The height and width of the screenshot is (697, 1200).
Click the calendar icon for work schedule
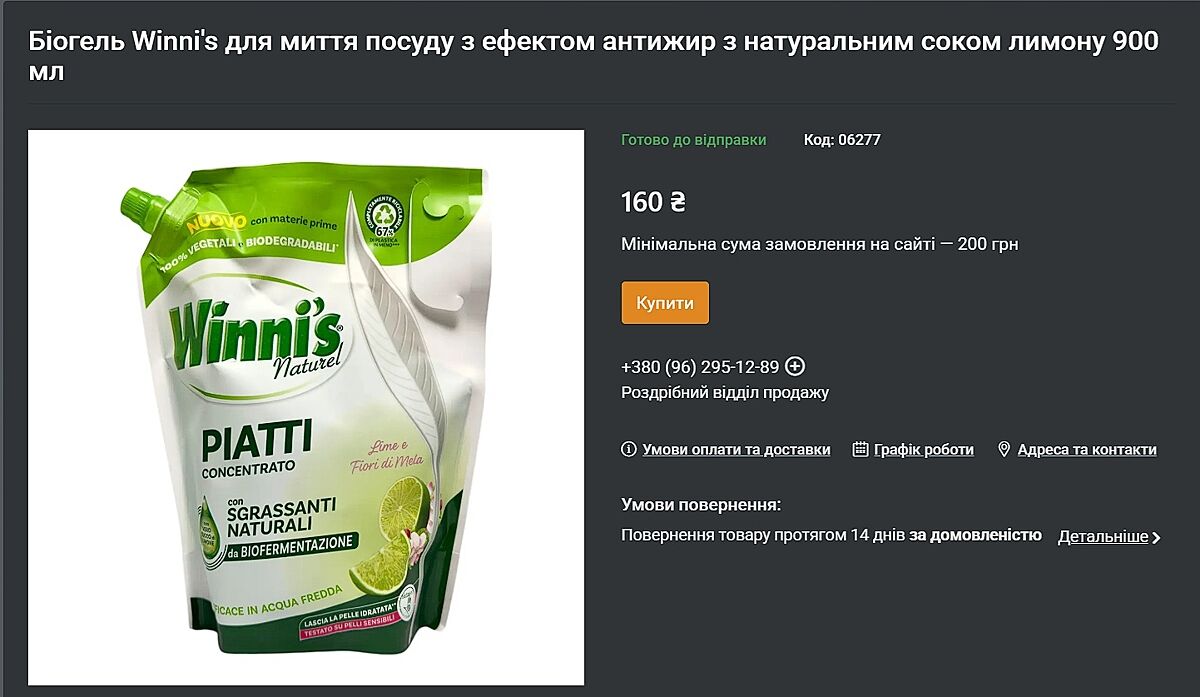[860, 450]
